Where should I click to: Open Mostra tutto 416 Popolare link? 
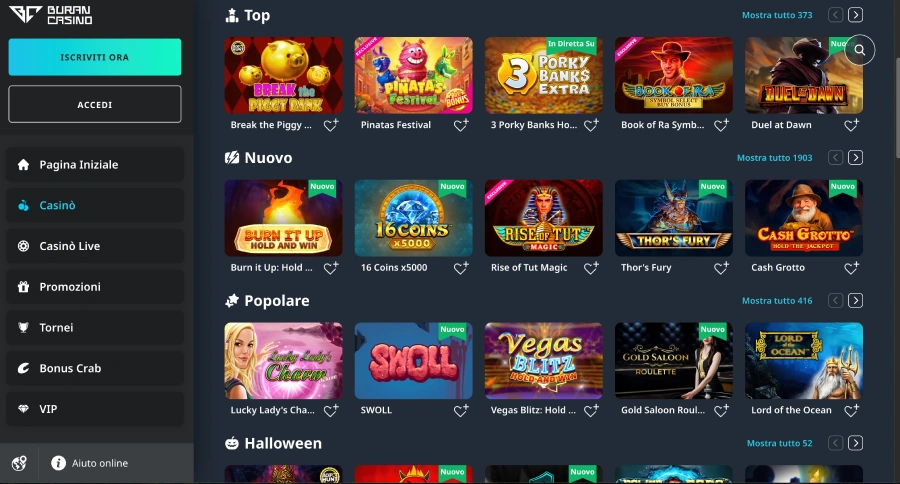click(x=777, y=300)
